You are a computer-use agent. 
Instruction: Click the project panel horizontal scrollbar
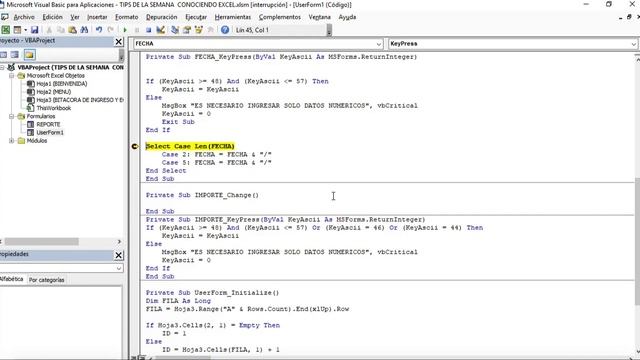pos(41,242)
